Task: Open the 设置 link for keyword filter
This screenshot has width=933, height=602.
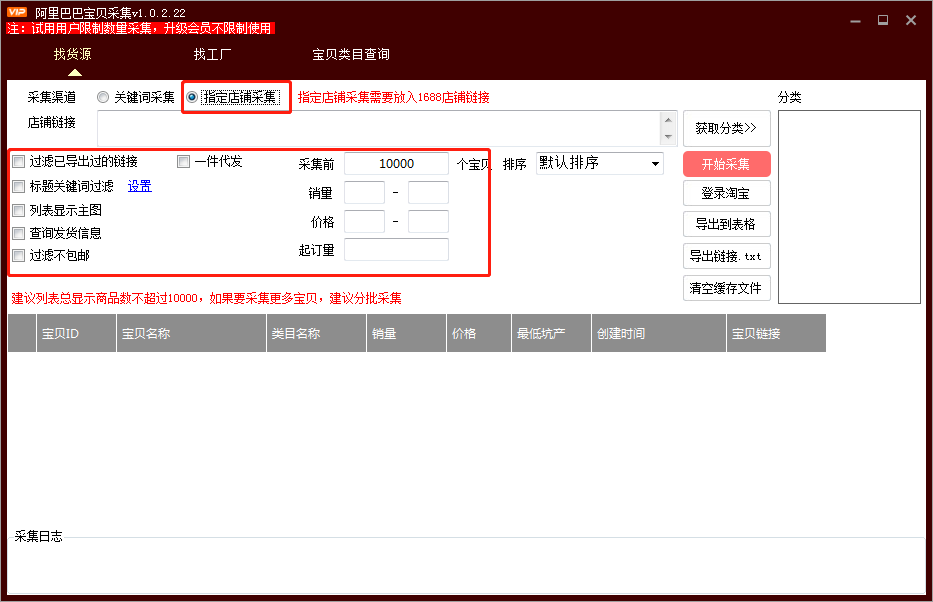Action: click(140, 186)
